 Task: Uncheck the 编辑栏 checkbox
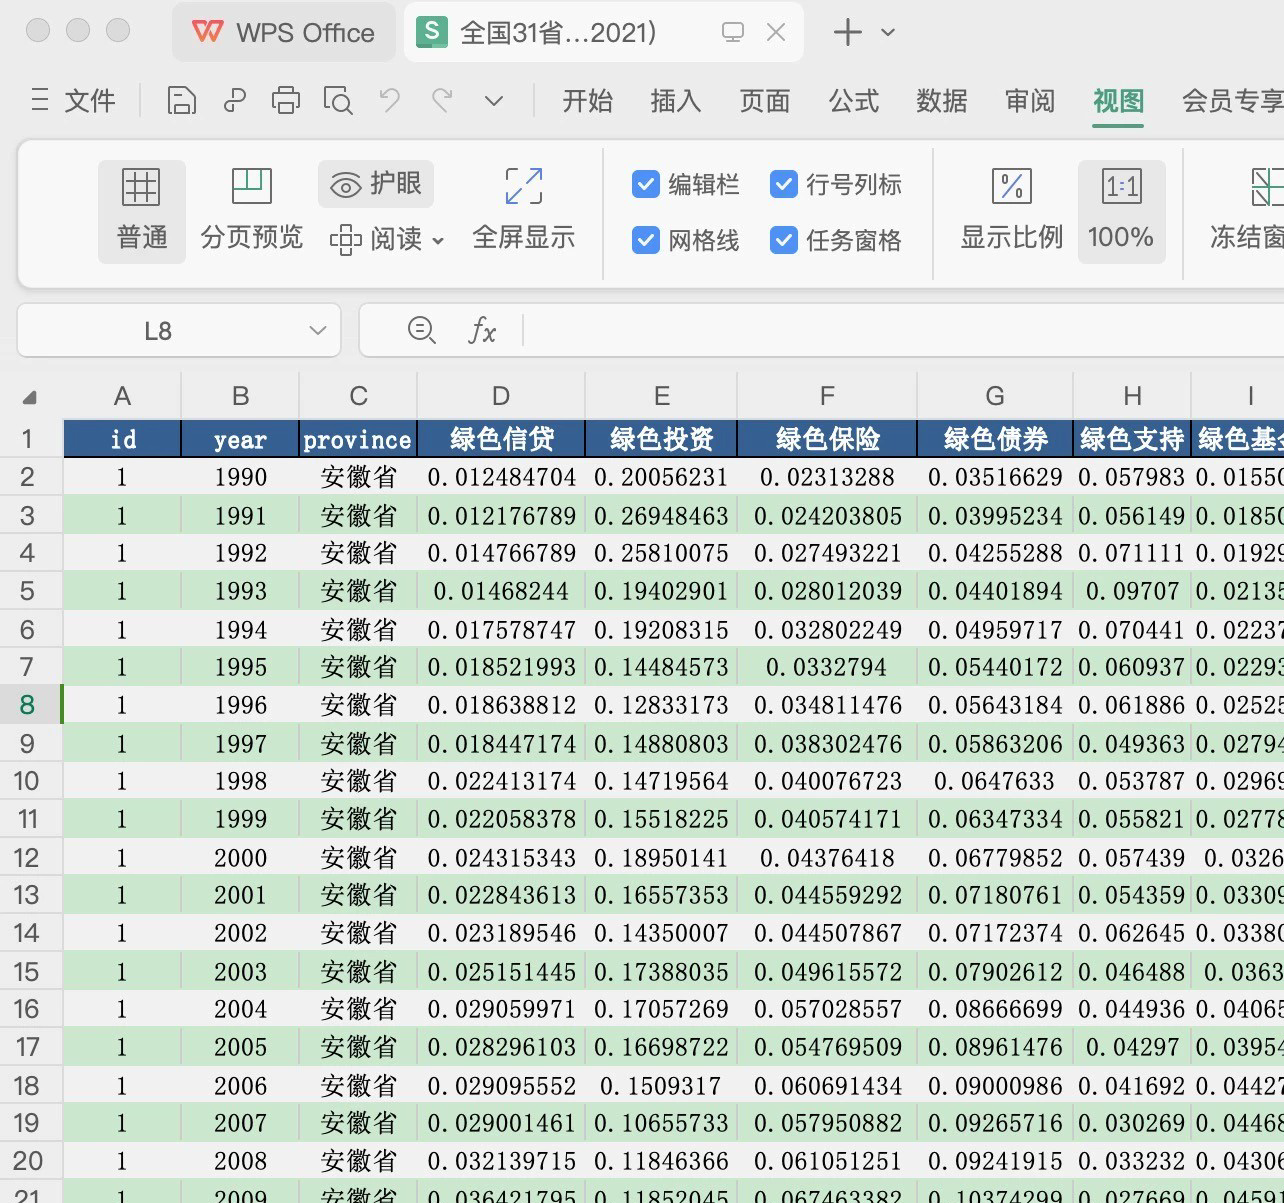point(646,185)
